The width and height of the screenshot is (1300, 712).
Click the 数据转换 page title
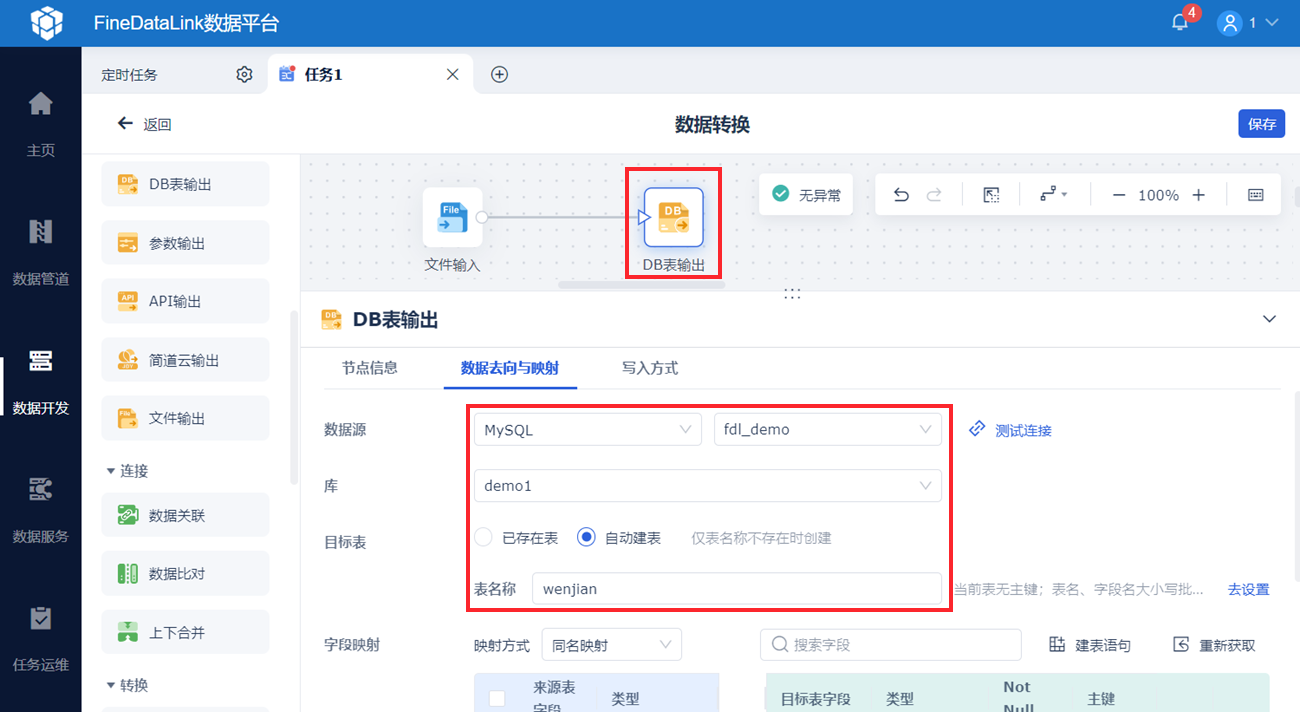[x=712, y=124]
